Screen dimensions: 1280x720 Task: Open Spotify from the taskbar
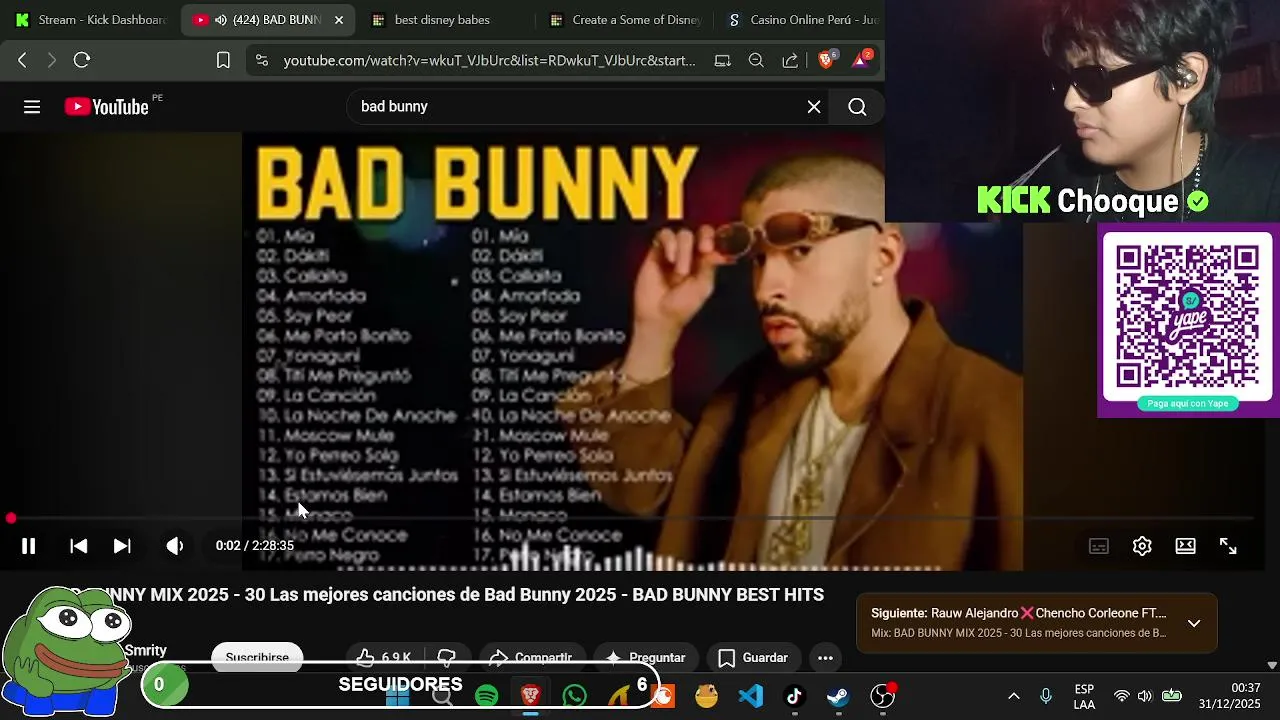pos(487,695)
